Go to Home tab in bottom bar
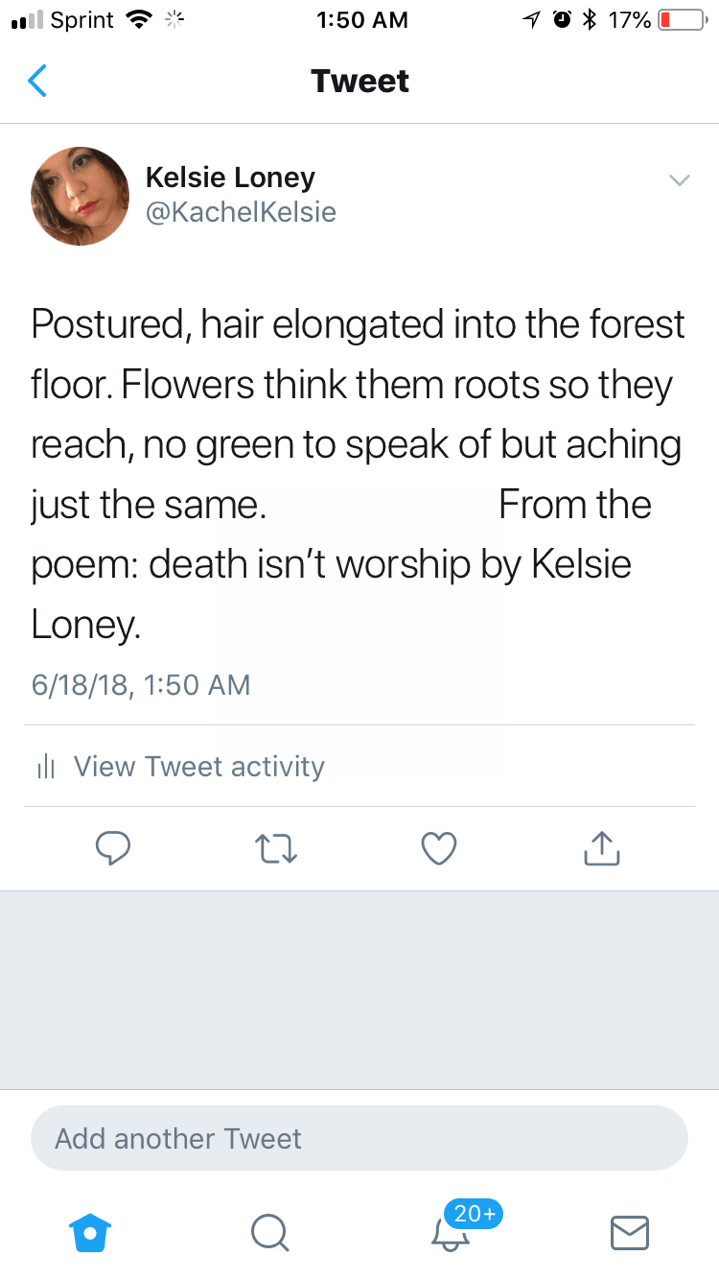The height and width of the screenshot is (1280, 719). click(90, 1232)
